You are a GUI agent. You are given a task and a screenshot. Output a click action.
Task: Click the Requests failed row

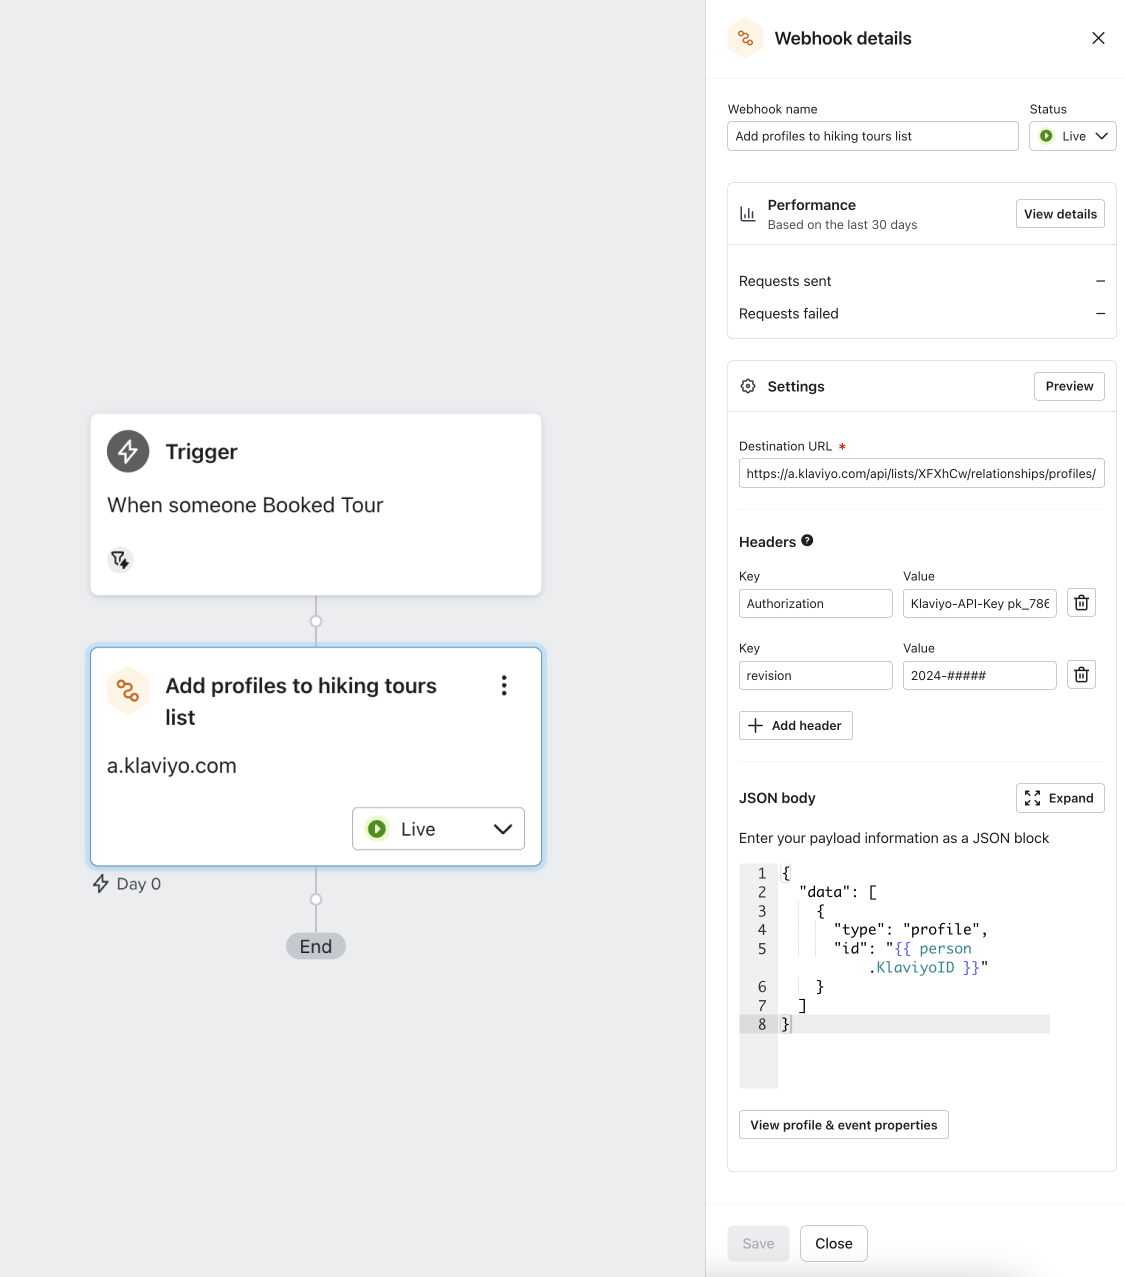tap(921, 313)
